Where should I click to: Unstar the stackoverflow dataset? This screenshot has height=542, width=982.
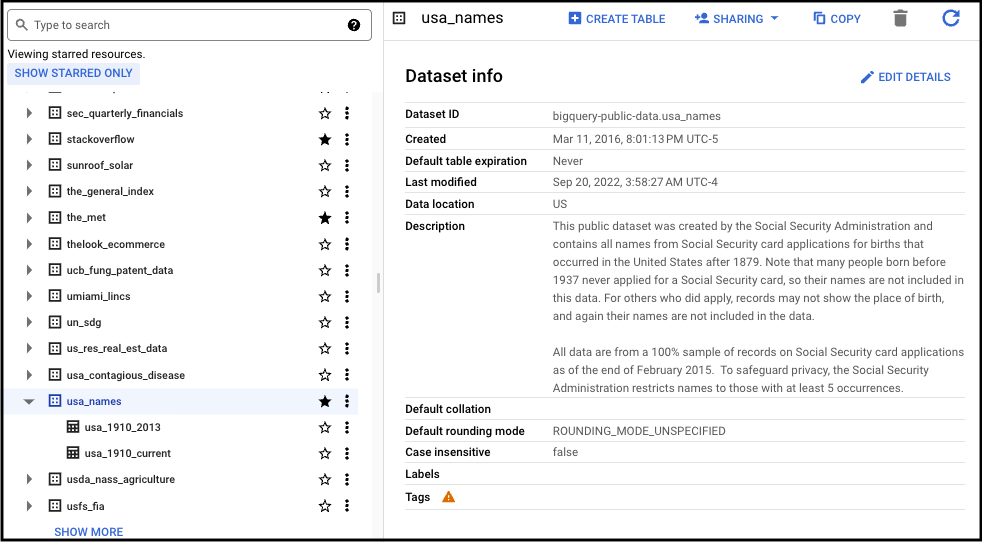tap(324, 139)
